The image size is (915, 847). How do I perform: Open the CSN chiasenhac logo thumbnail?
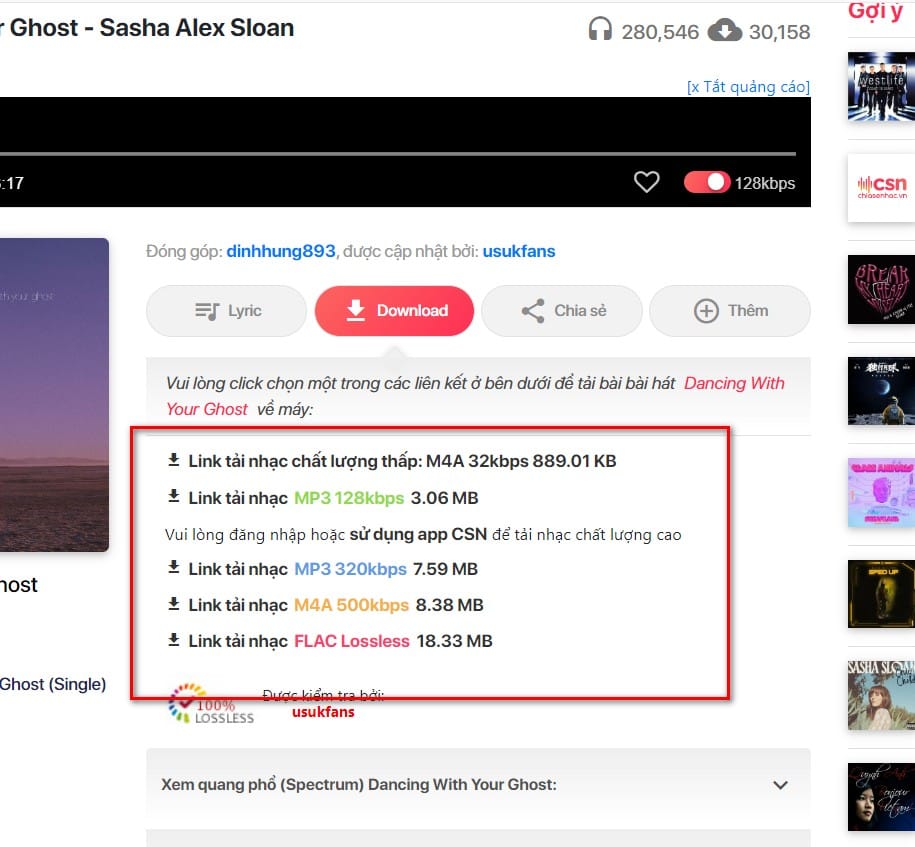click(881, 187)
